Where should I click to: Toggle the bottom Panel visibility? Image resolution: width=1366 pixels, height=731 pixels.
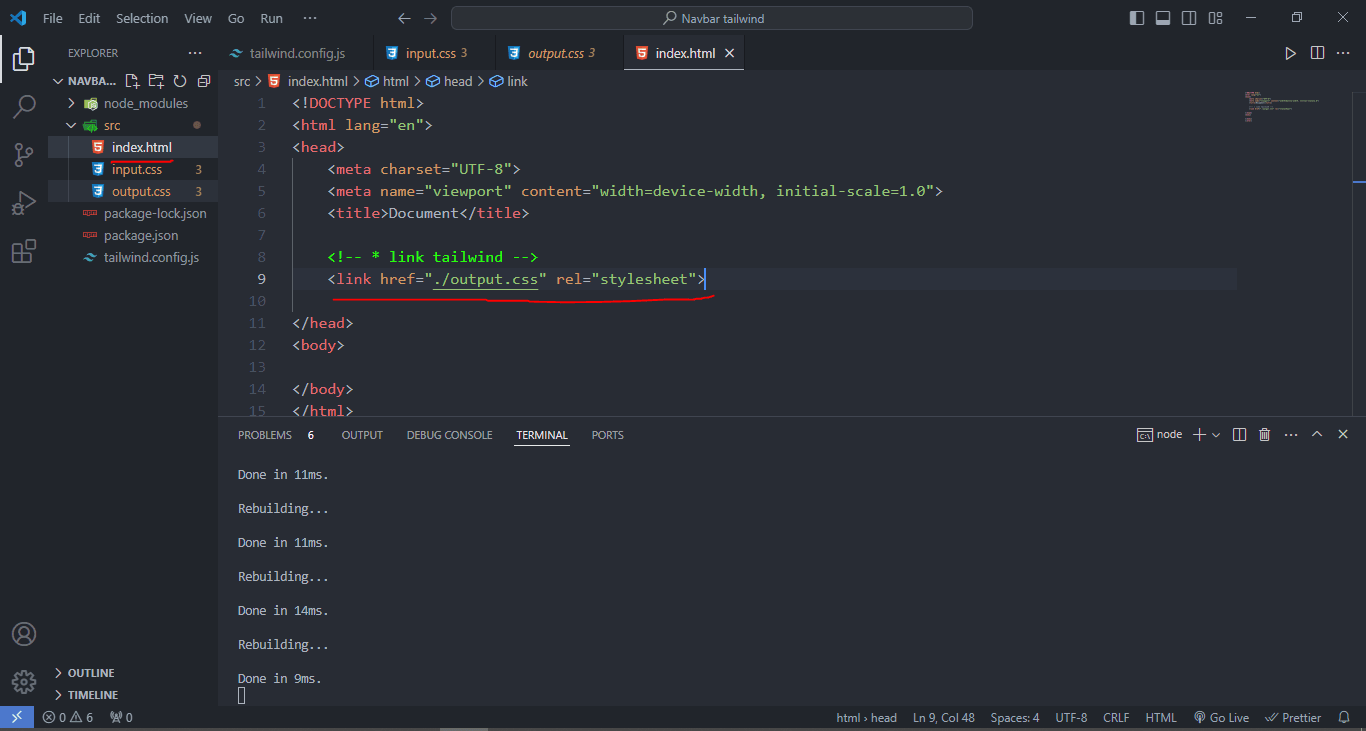click(x=1164, y=17)
